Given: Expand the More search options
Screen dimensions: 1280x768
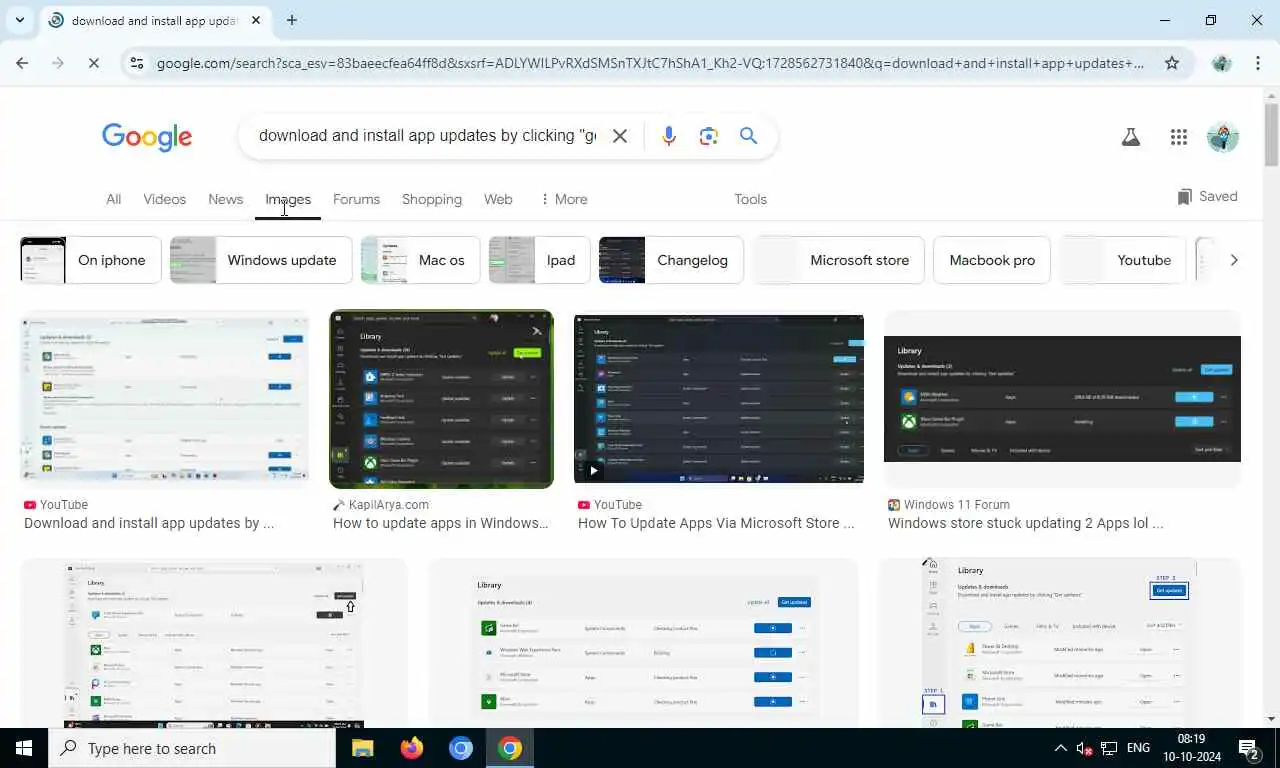Looking at the screenshot, I should (x=564, y=199).
